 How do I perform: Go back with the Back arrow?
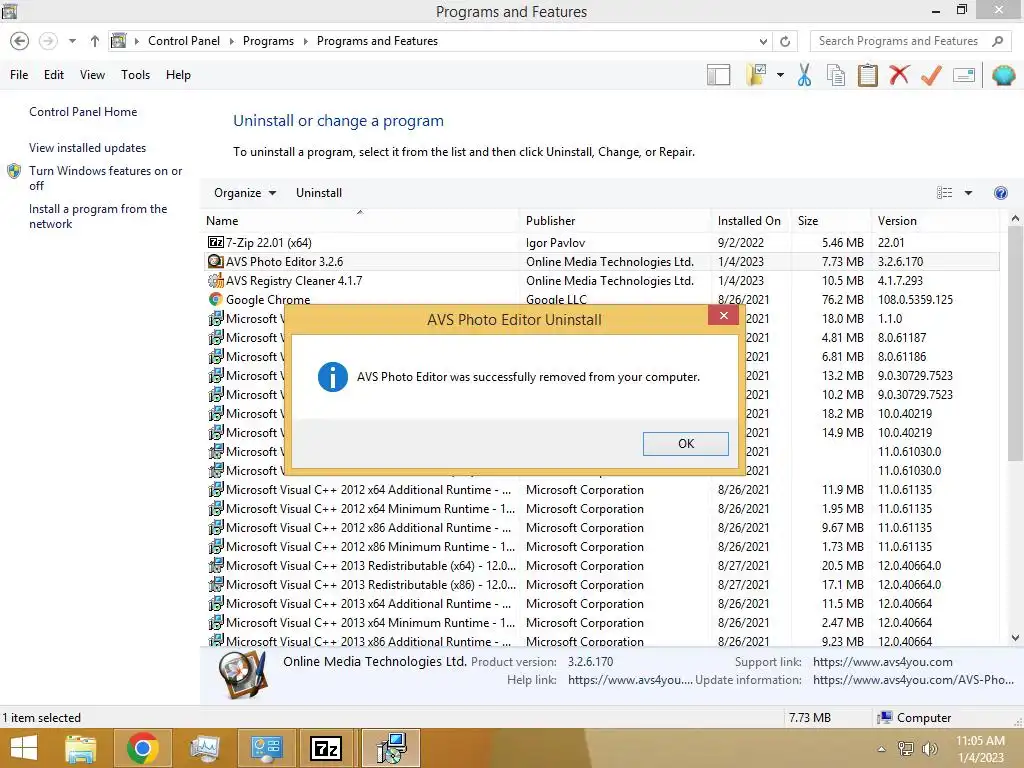click(x=20, y=41)
